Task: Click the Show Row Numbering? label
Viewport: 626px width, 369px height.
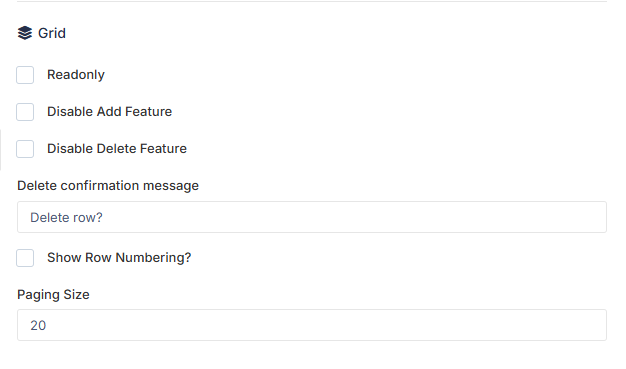Action: (x=119, y=258)
